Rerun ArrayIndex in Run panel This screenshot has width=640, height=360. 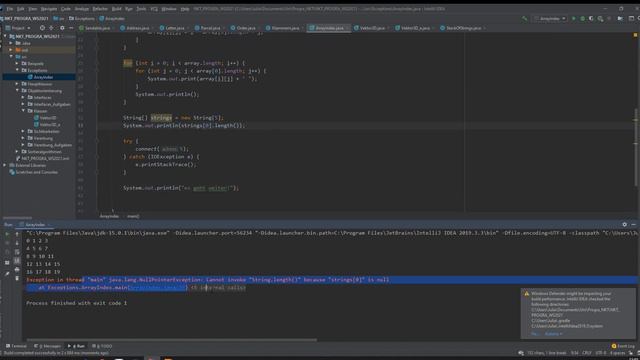[x=7, y=234]
